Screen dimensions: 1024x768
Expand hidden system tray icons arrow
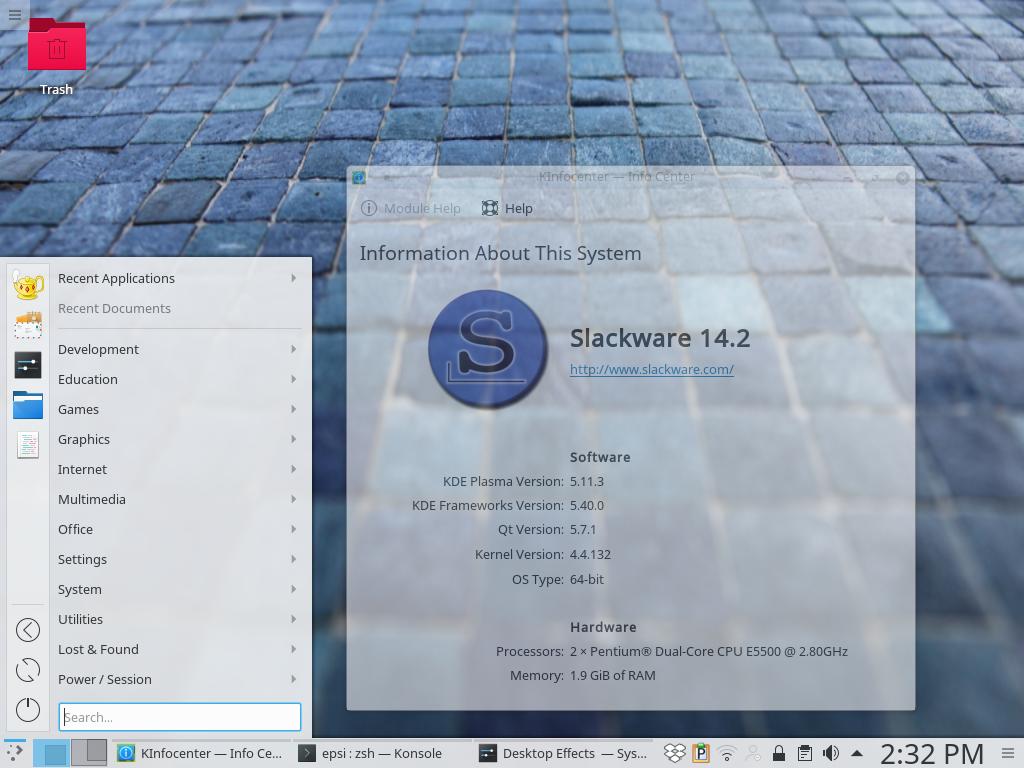(x=857, y=753)
